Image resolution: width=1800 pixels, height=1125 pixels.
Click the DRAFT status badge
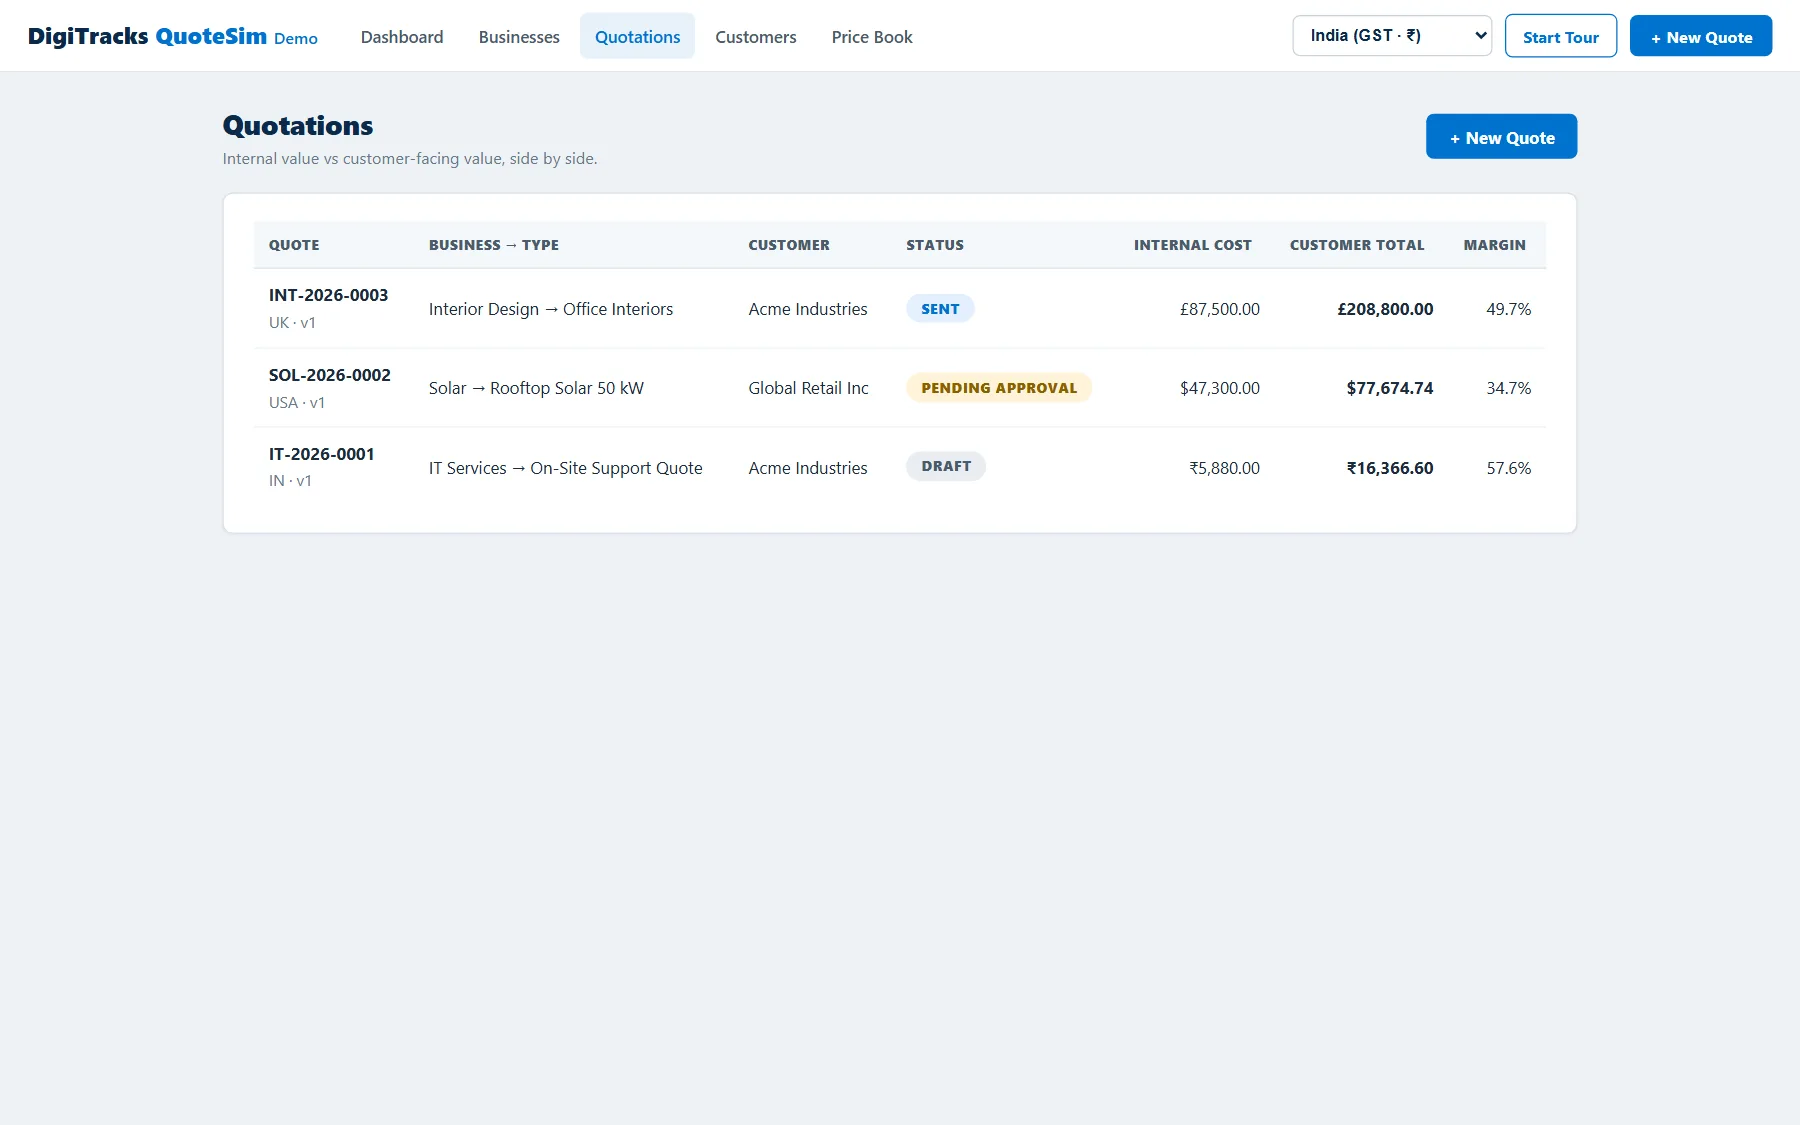946,466
